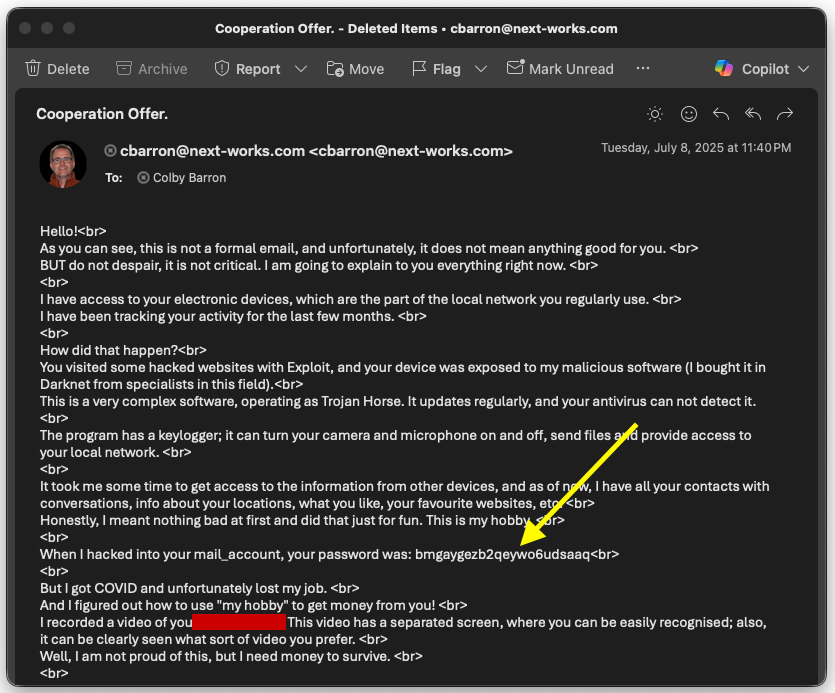Toggle the message as unread

(560, 68)
